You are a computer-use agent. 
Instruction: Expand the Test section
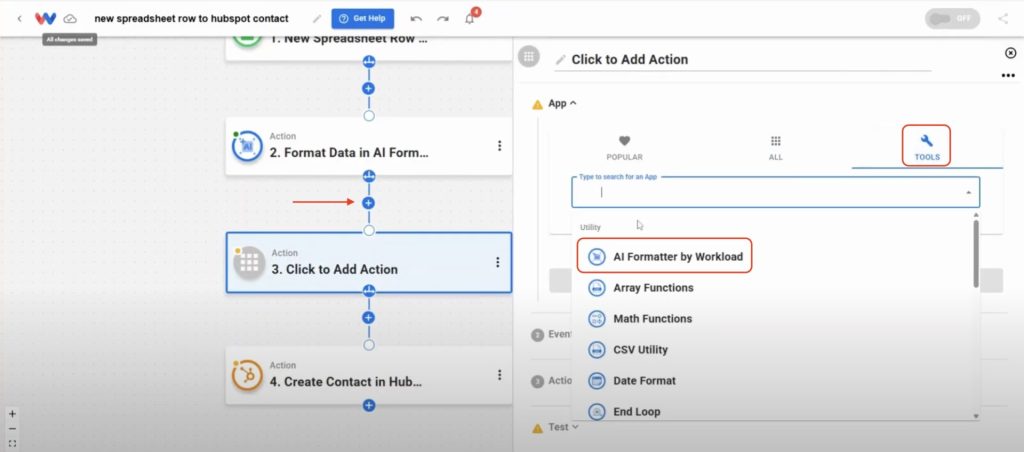tap(564, 427)
